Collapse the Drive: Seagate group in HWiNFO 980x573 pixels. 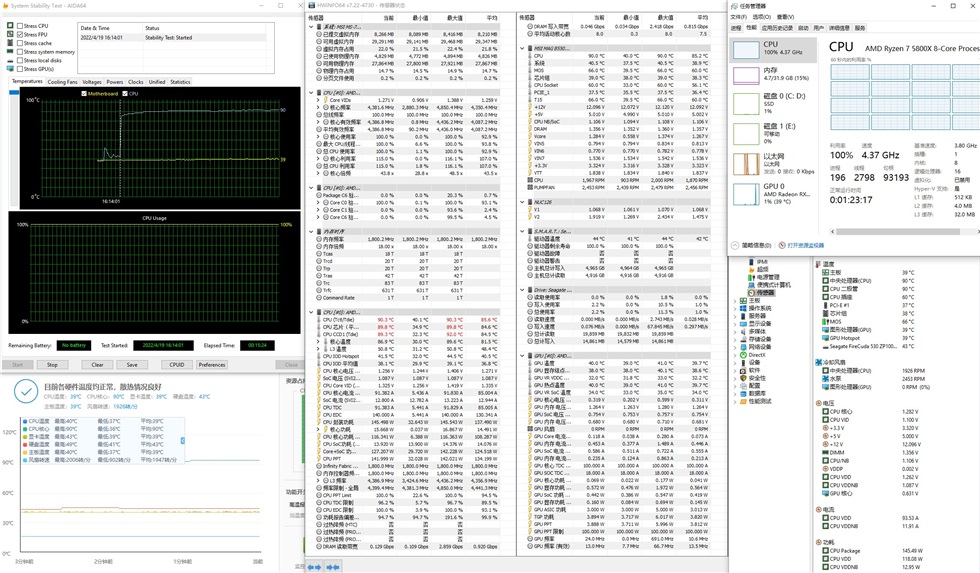522,290
